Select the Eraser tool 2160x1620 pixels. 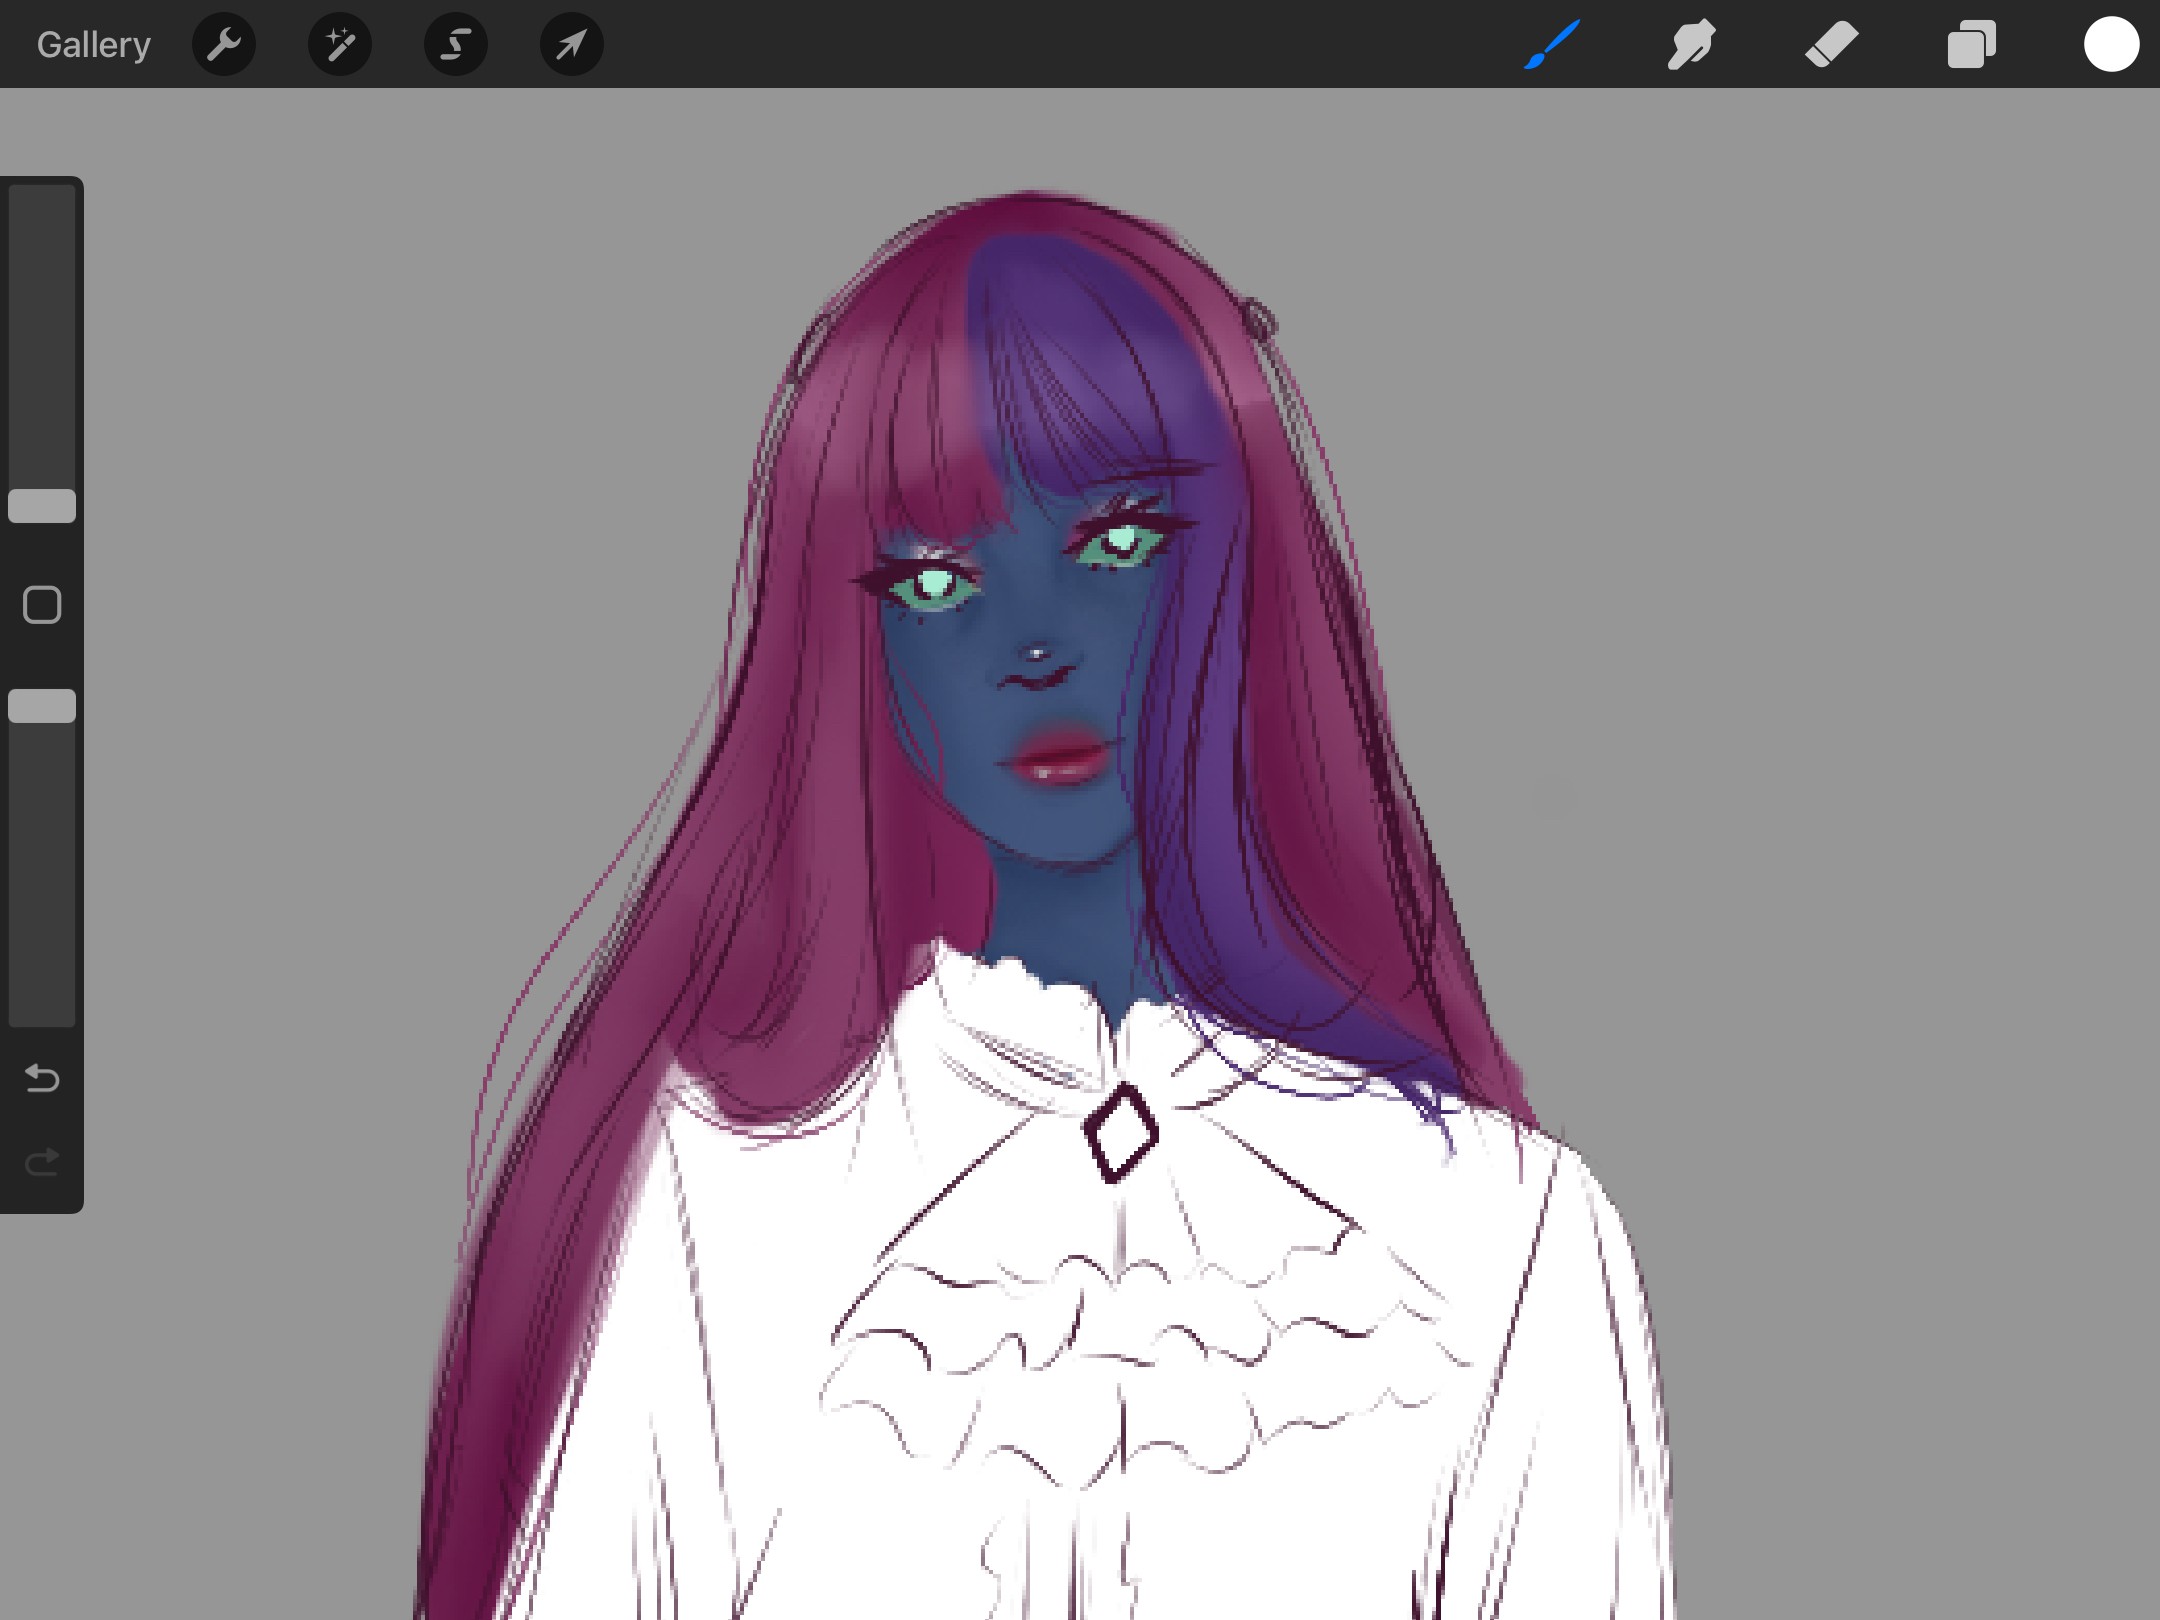coord(1831,45)
